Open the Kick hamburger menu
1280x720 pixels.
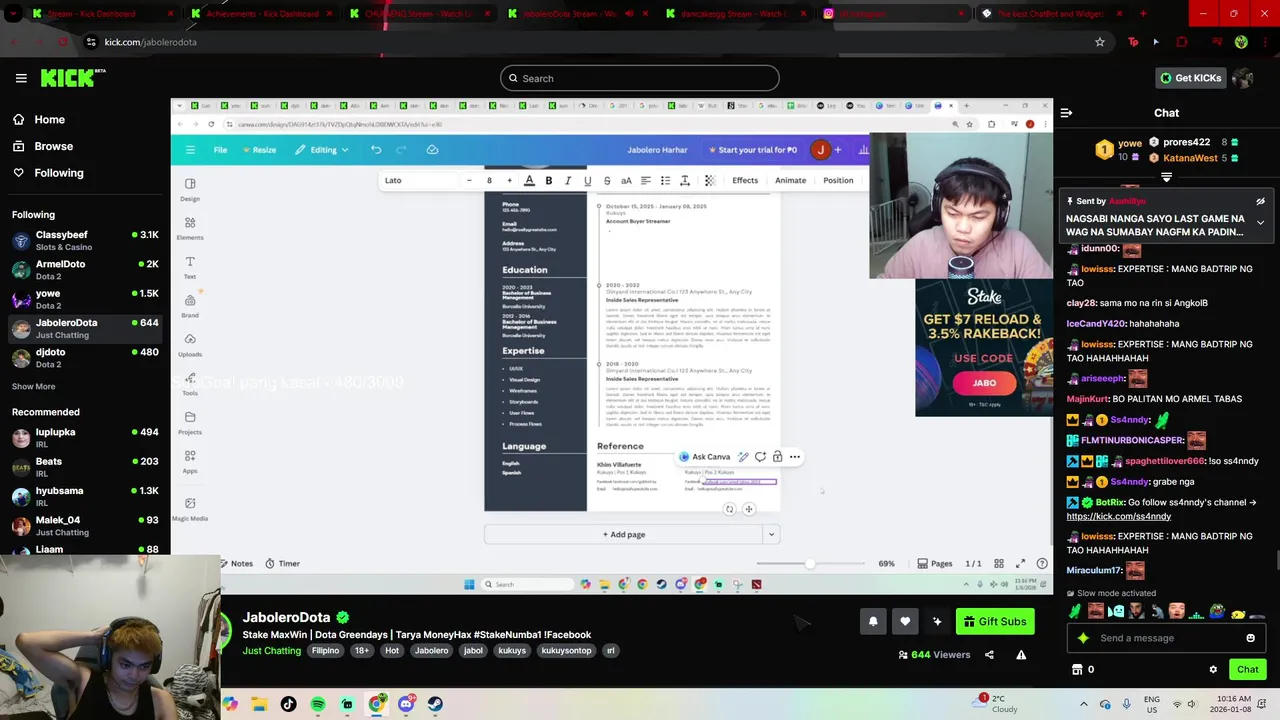[21, 78]
